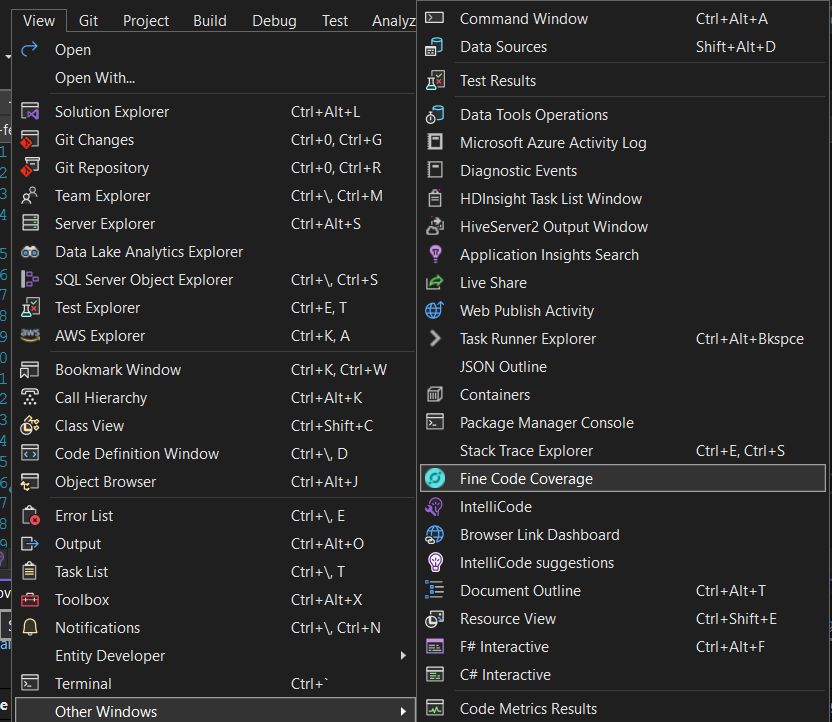
Task: Select Terminal menu item
Action: tap(214, 683)
